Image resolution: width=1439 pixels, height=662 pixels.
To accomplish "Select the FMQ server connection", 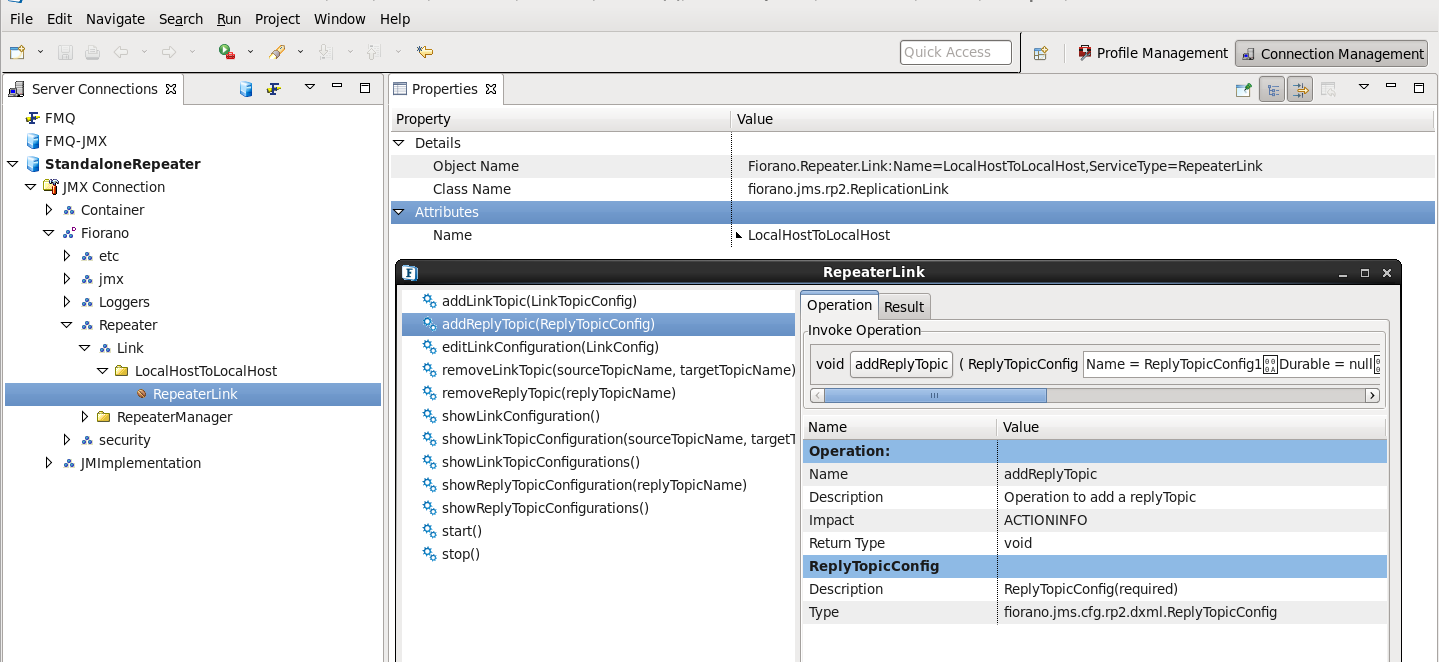I will click(x=60, y=118).
